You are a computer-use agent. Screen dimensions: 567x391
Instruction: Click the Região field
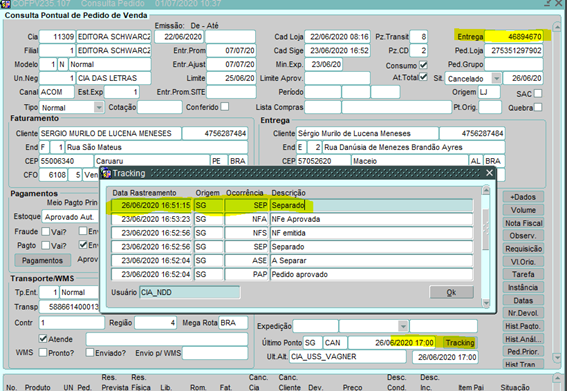point(155,323)
